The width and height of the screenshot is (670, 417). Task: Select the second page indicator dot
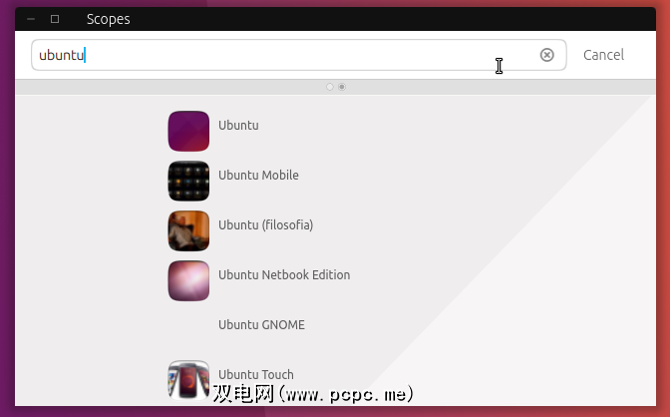pos(342,87)
